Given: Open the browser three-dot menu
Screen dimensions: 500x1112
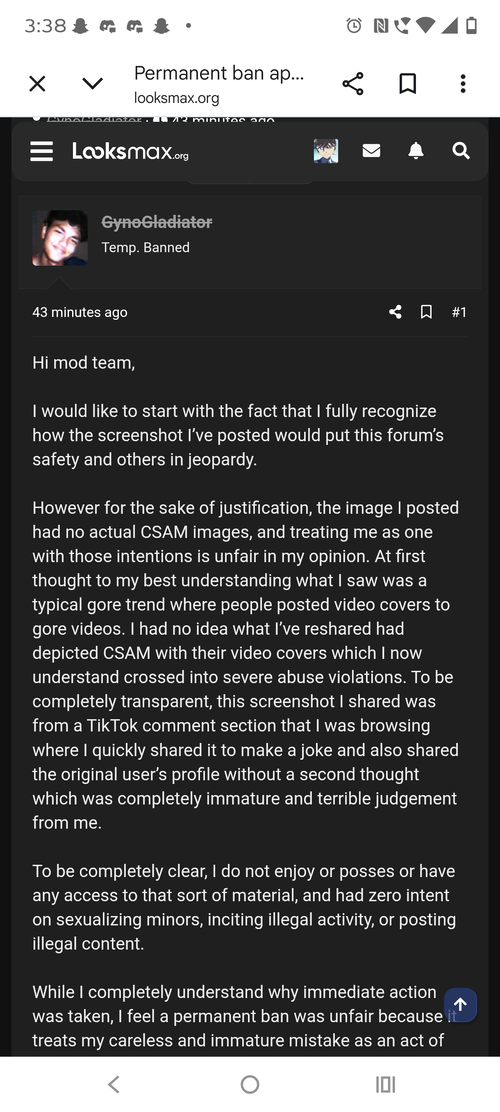Looking at the screenshot, I should [462, 84].
